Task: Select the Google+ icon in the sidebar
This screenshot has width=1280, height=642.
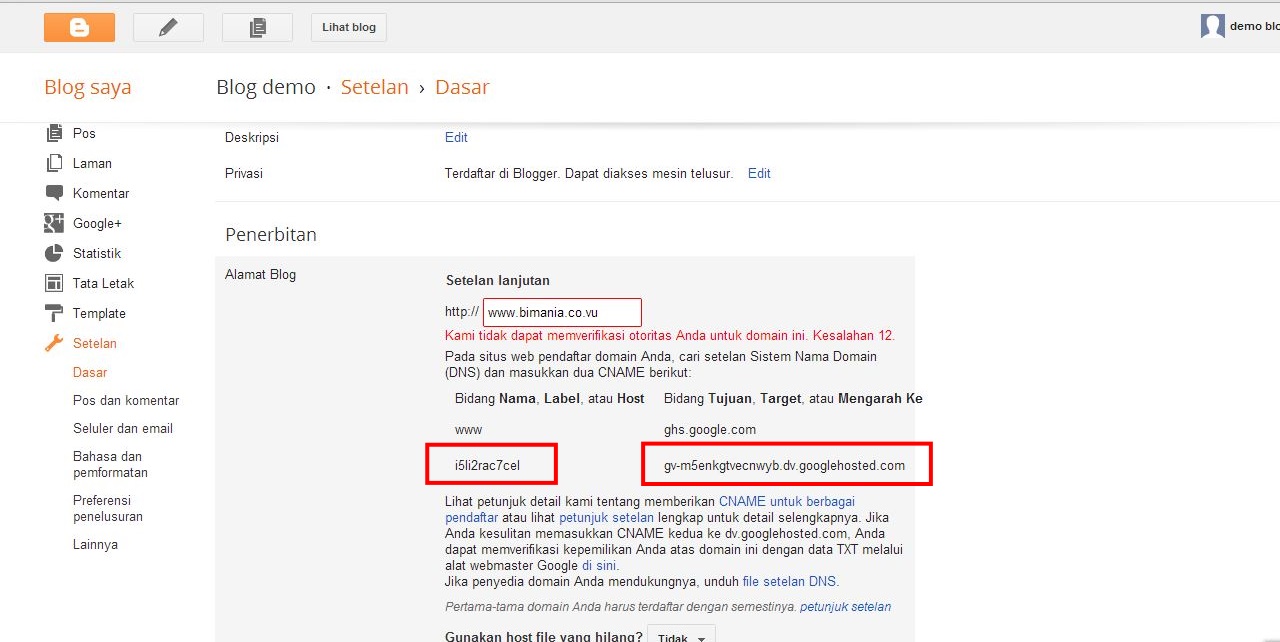Action: tap(54, 223)
